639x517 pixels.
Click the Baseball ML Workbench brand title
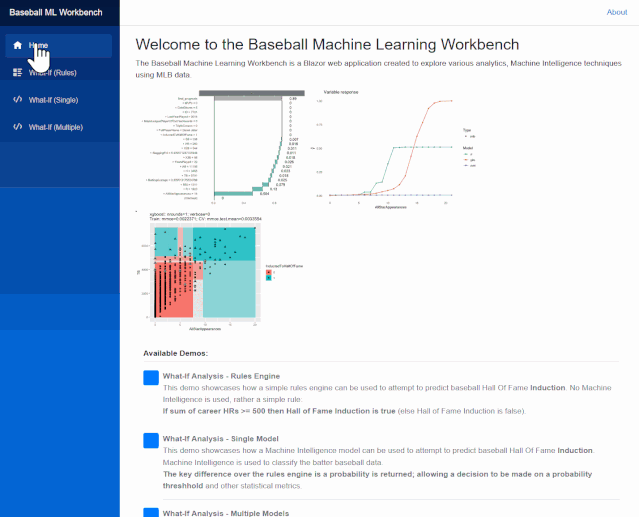(56, 13)
